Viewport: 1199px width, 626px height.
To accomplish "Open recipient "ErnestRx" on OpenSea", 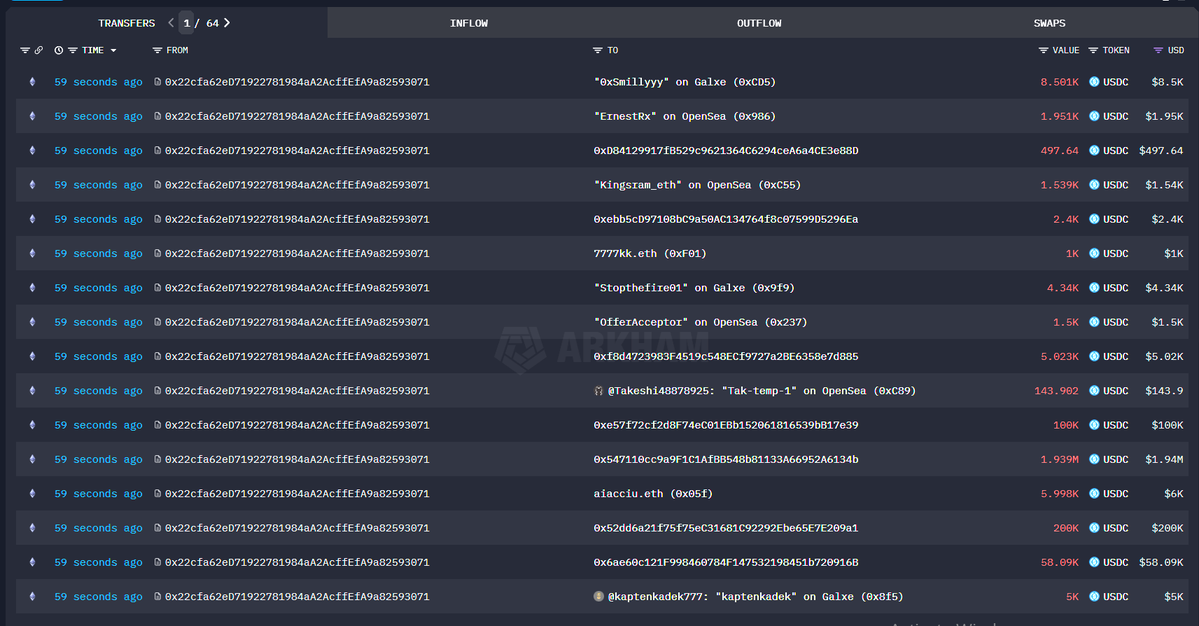I will point(684,116).
